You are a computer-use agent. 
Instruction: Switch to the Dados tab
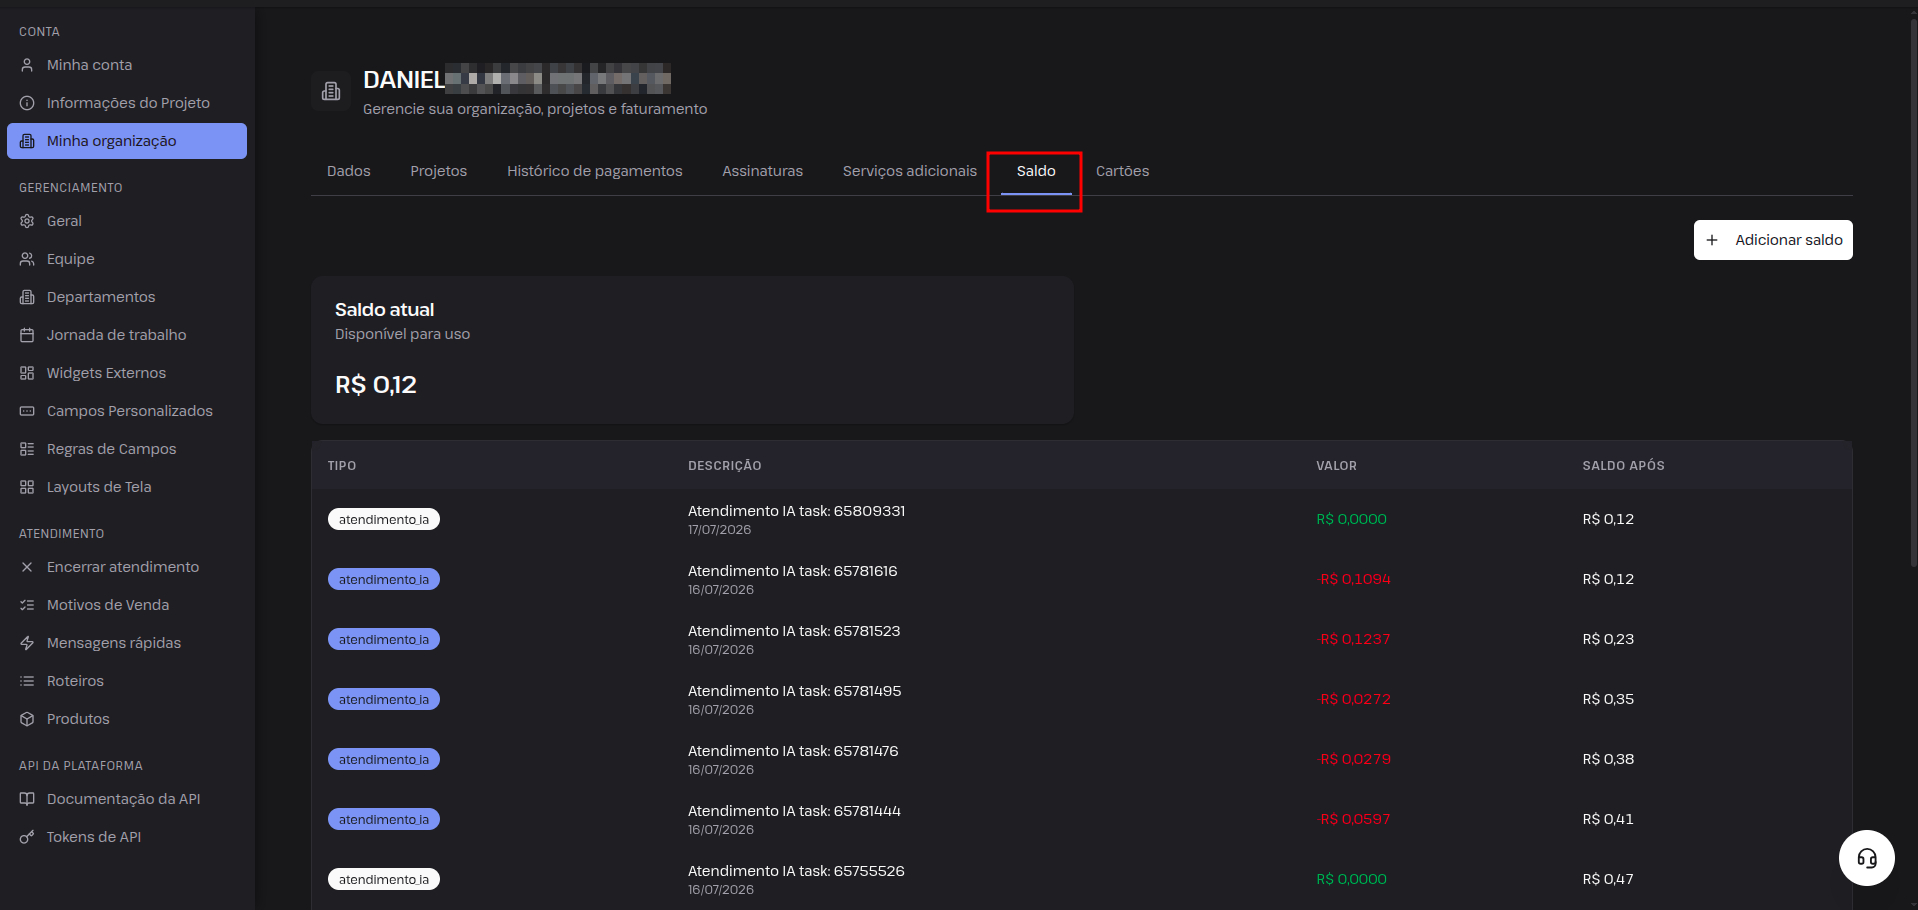point(349,171)
